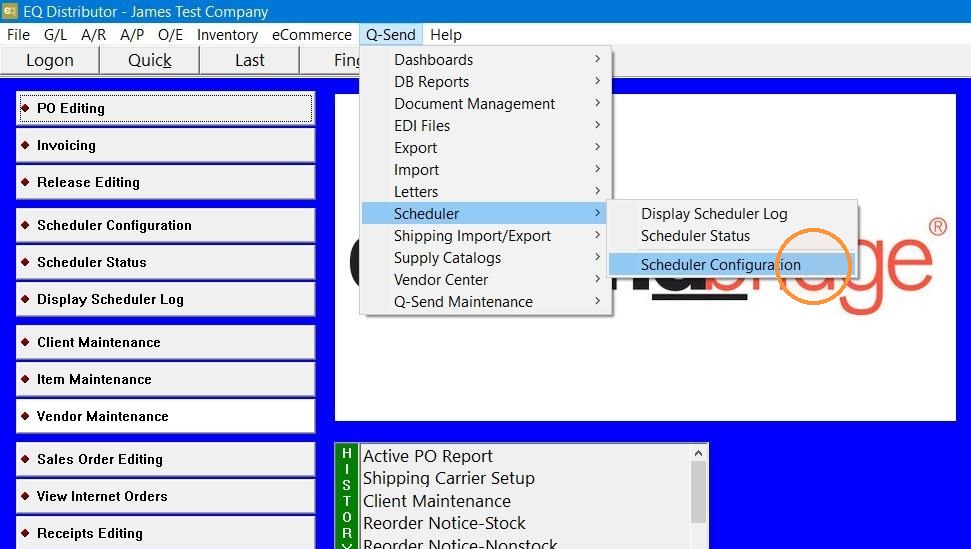Open the G/L menu
The height and width of the screenshot is (549, 971).
point(55,35)
